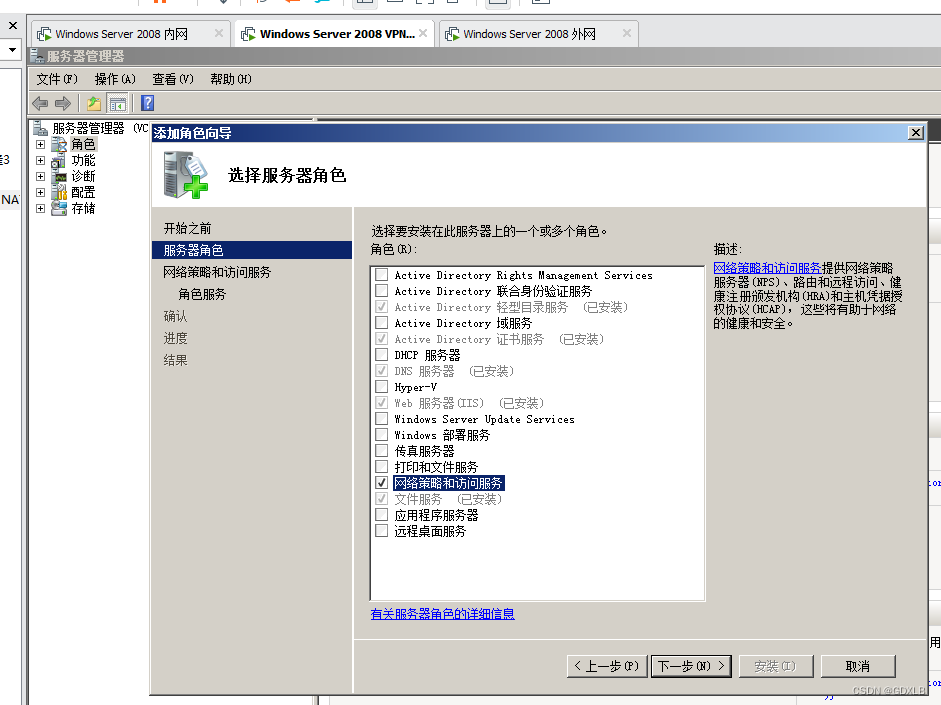The image size is (941, 705).
Task: Expand the 功能 tree node
Action: pos(40,160)
